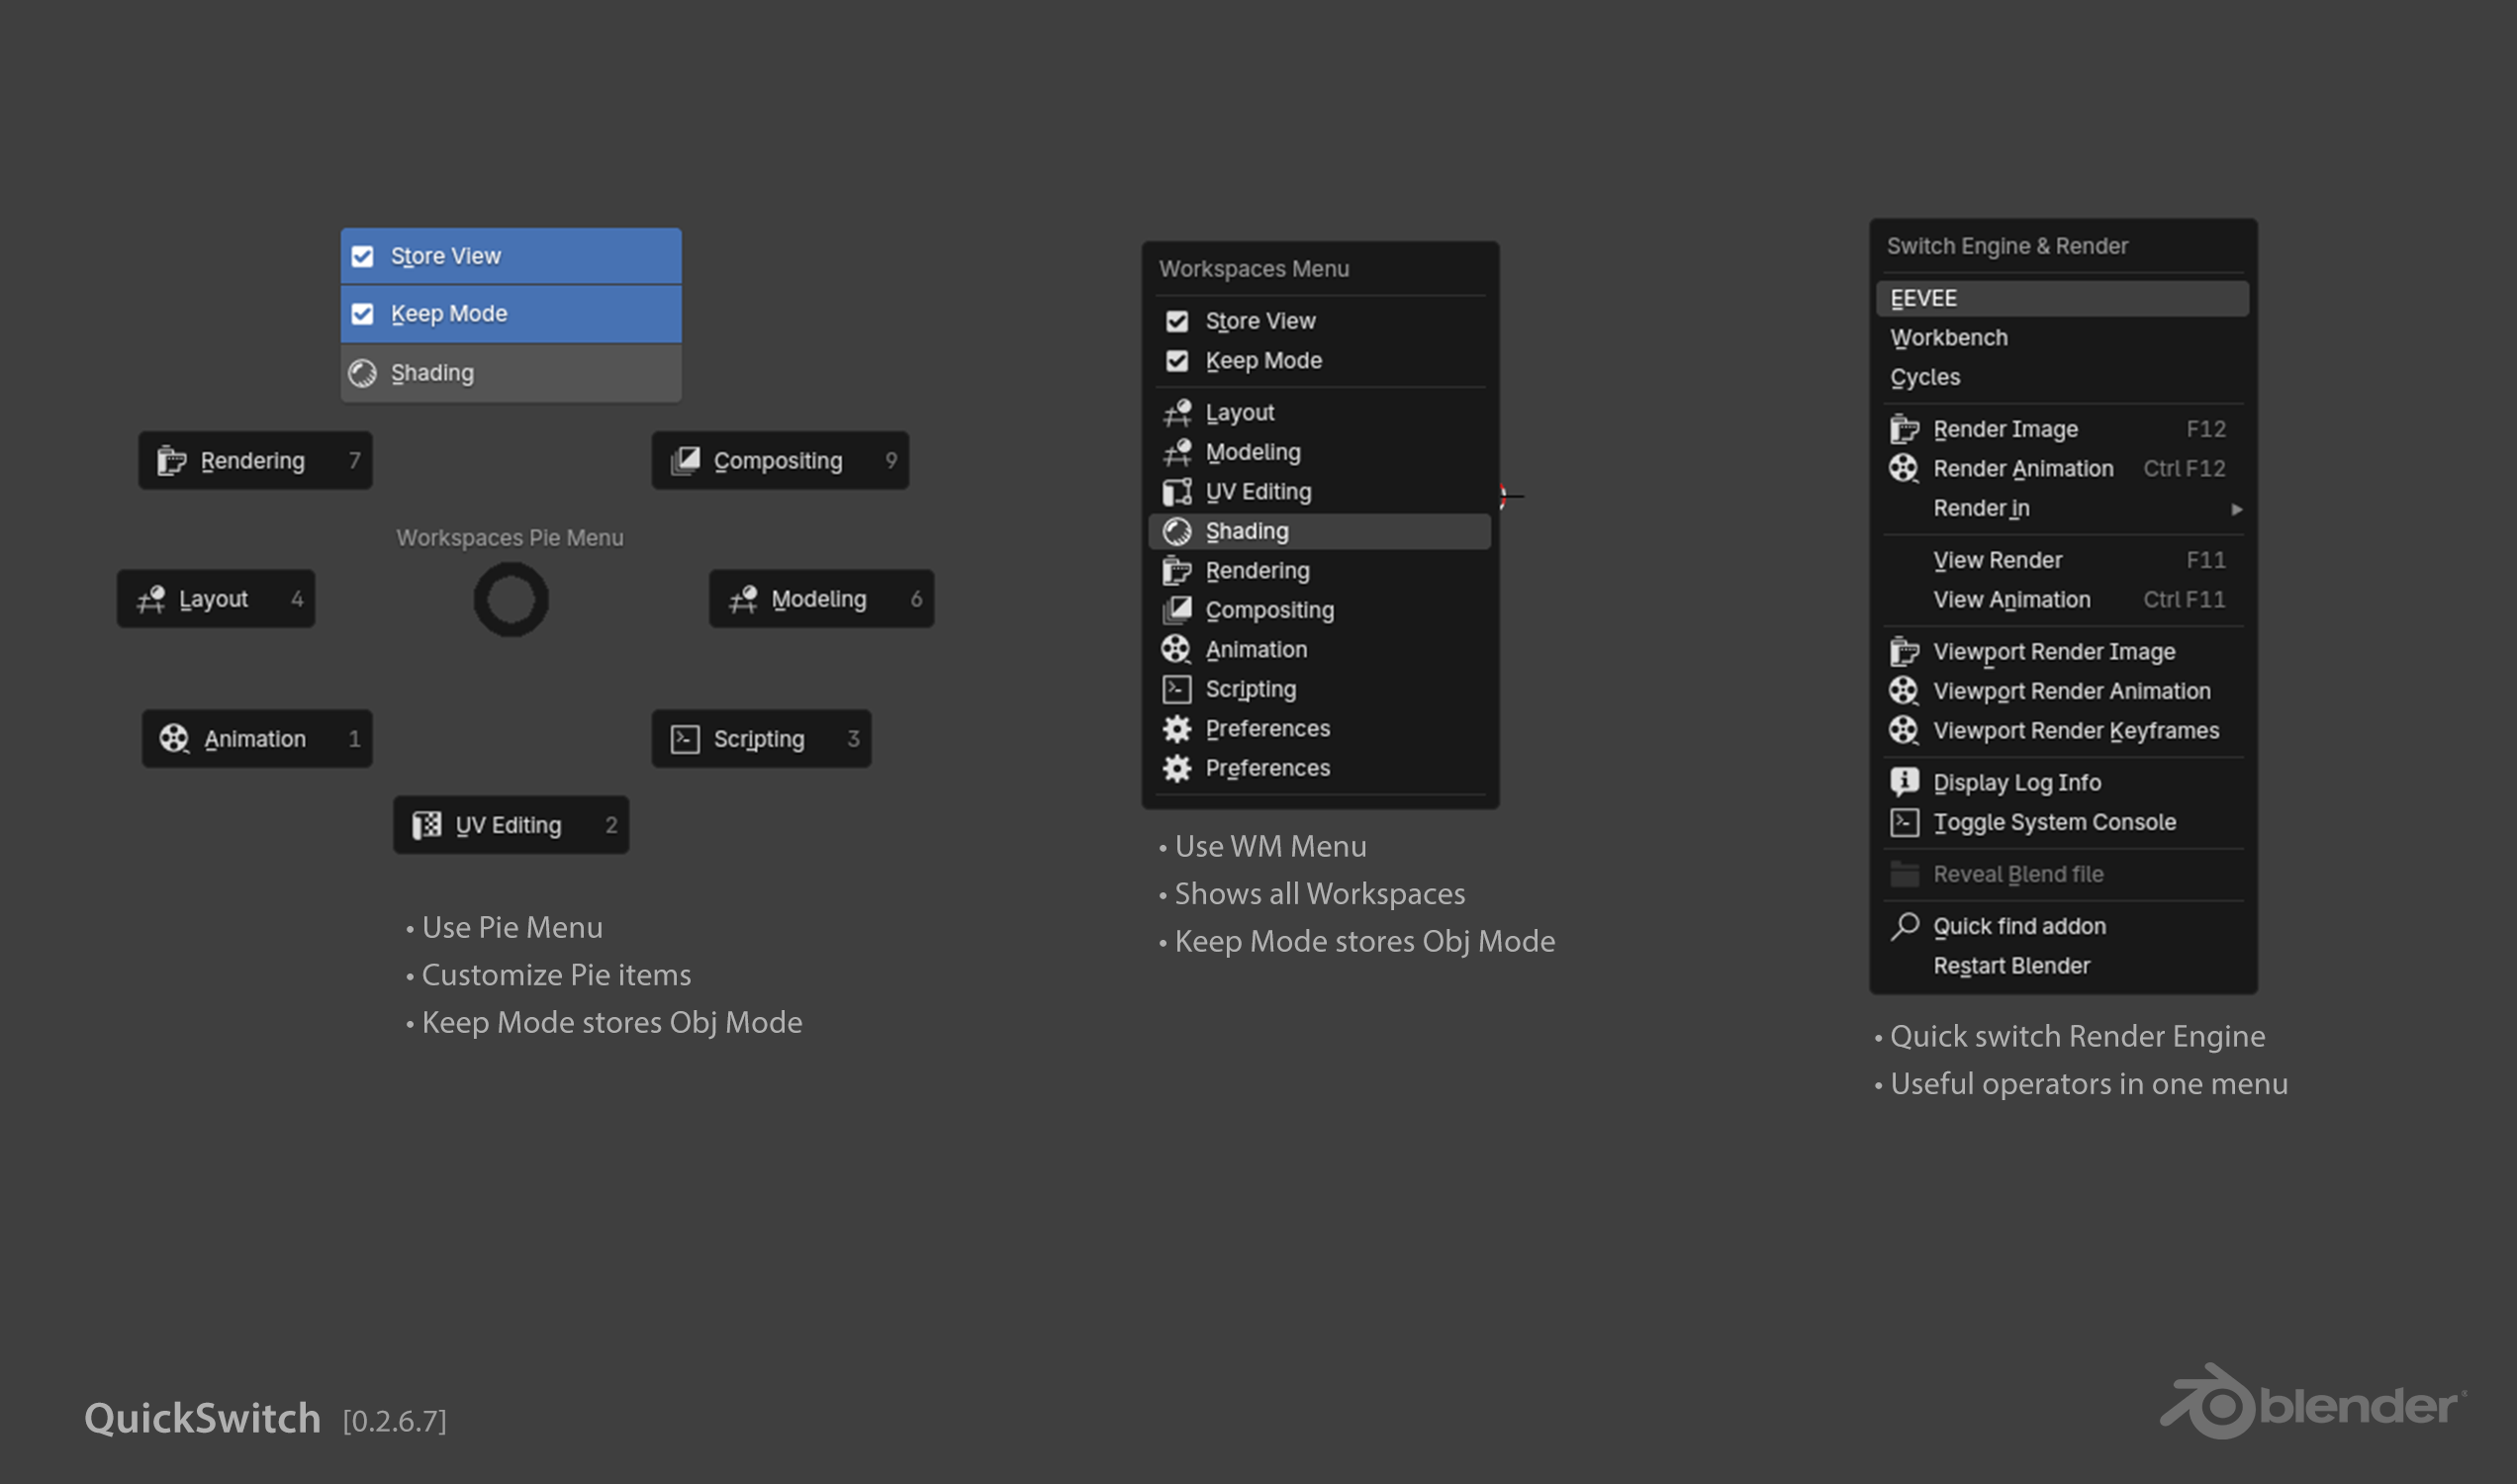
Task: Click the Compositing icon in pie menu
Action: 685,461
